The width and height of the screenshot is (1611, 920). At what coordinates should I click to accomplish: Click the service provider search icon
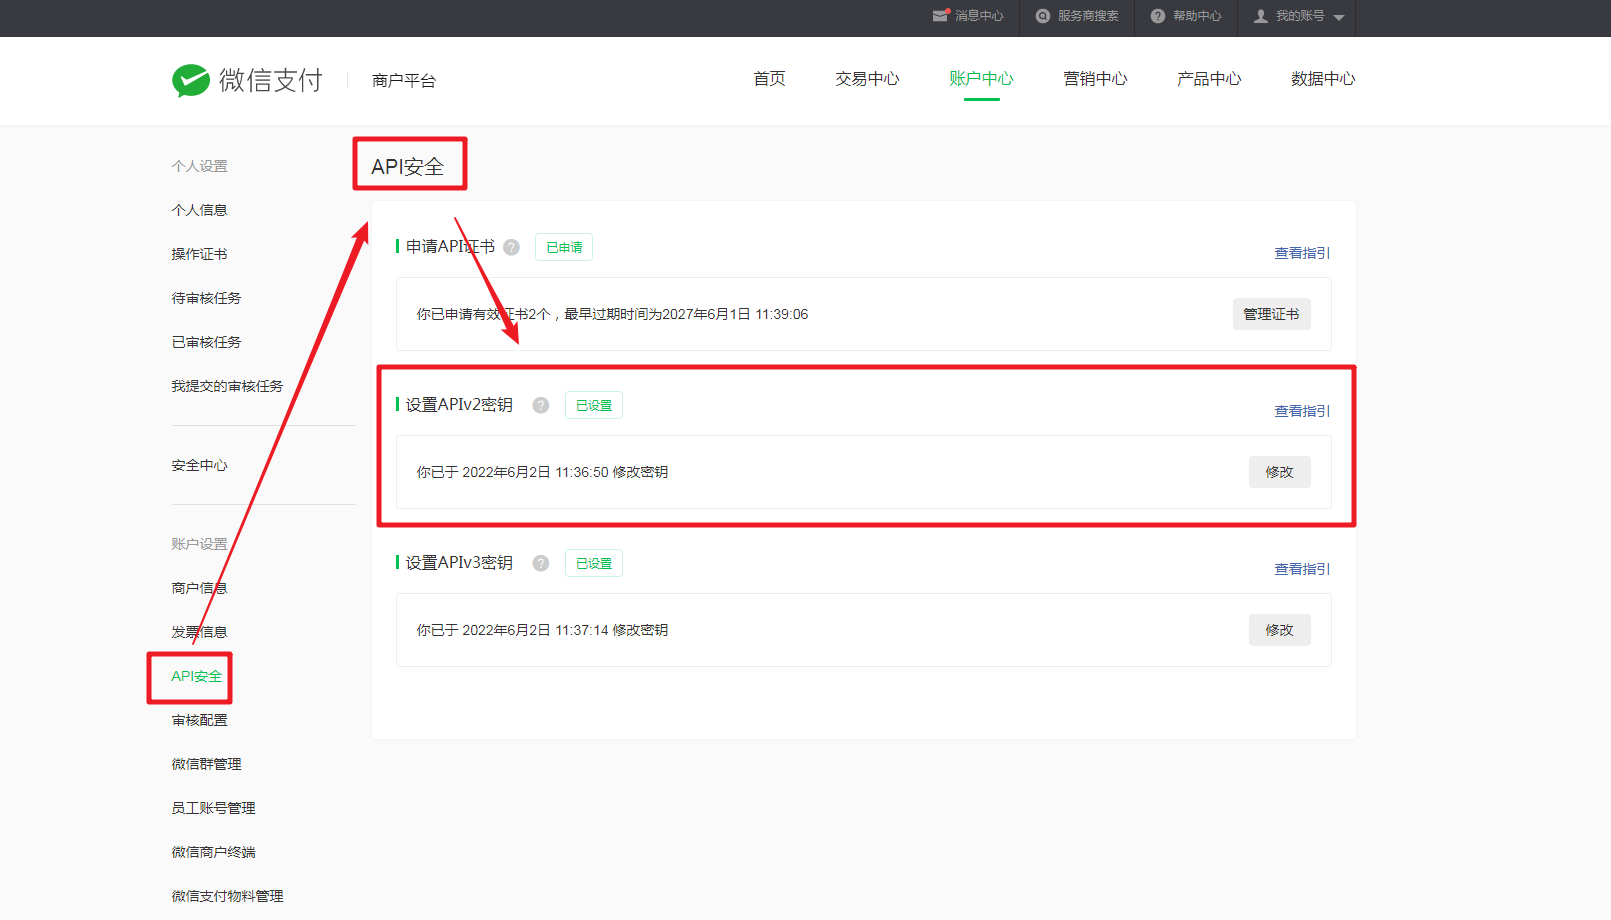pyautogui.click(x=1043, y=16)
